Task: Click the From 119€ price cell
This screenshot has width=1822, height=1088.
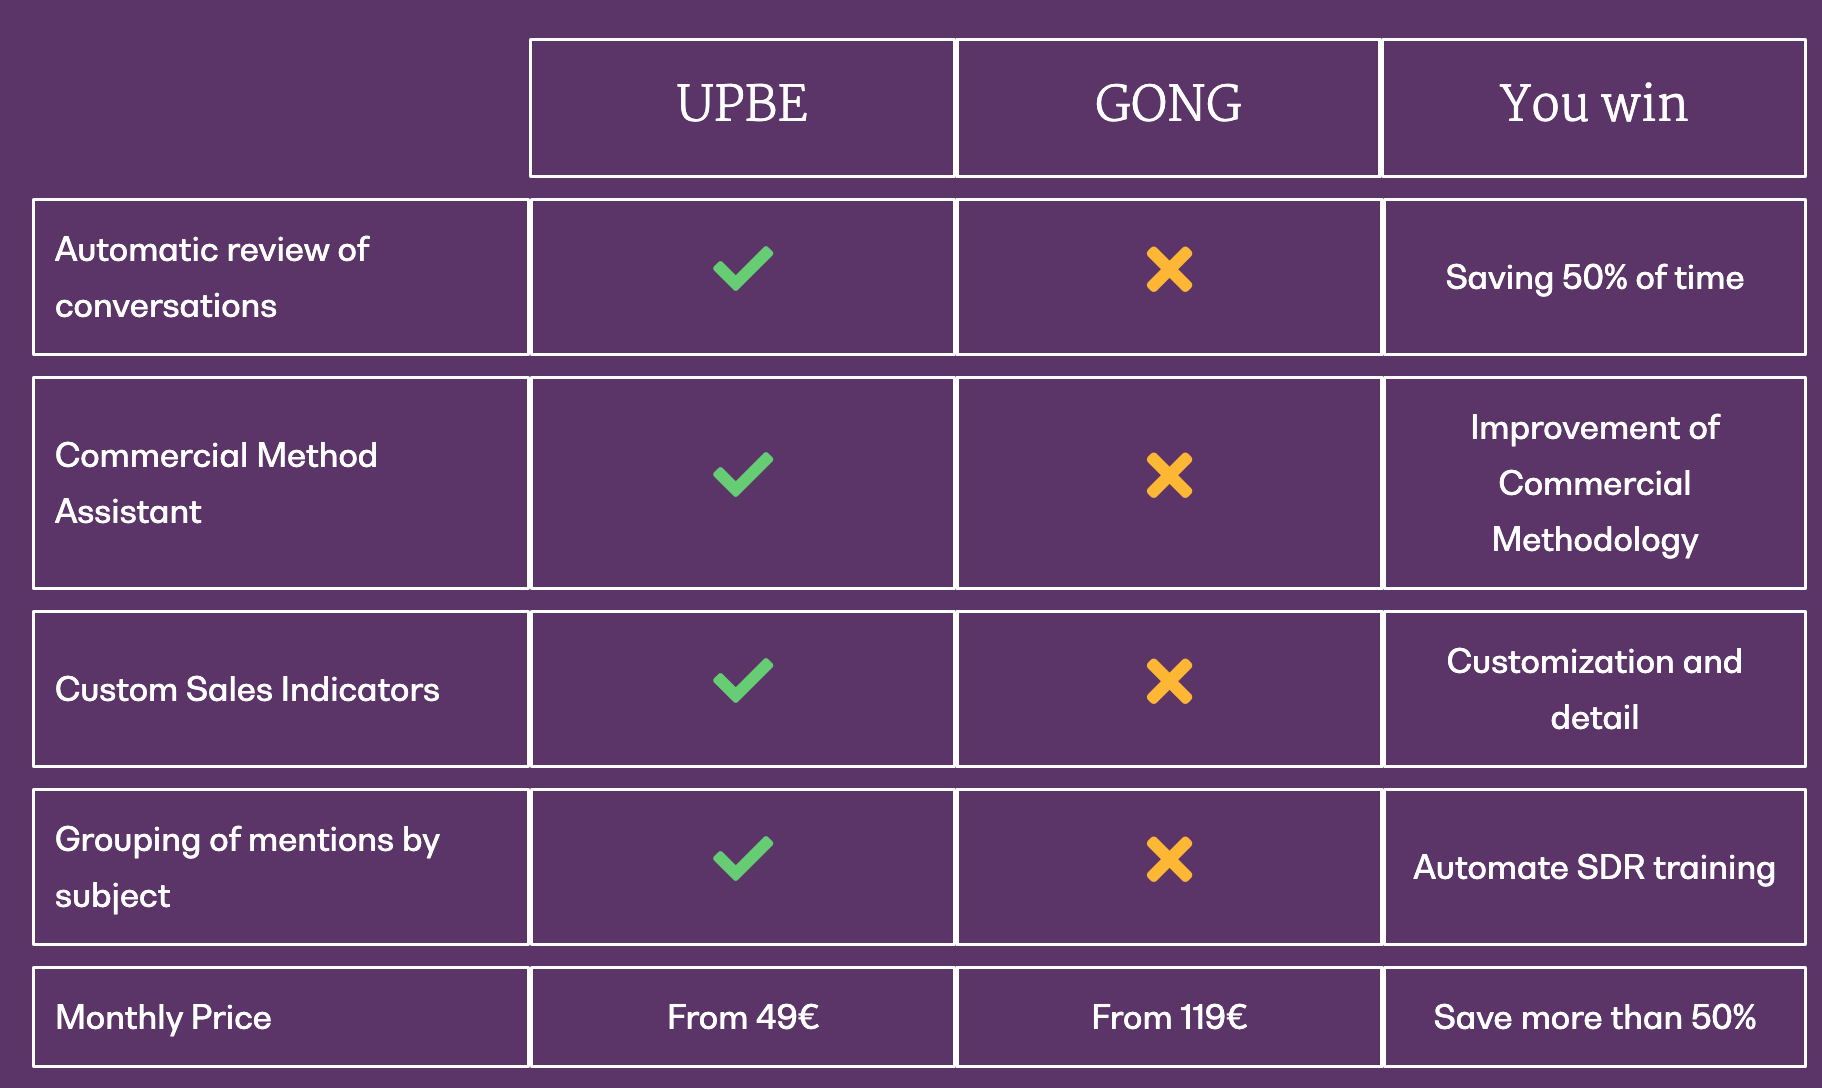Action: pyautogui.click(x=1169, y=1017)
